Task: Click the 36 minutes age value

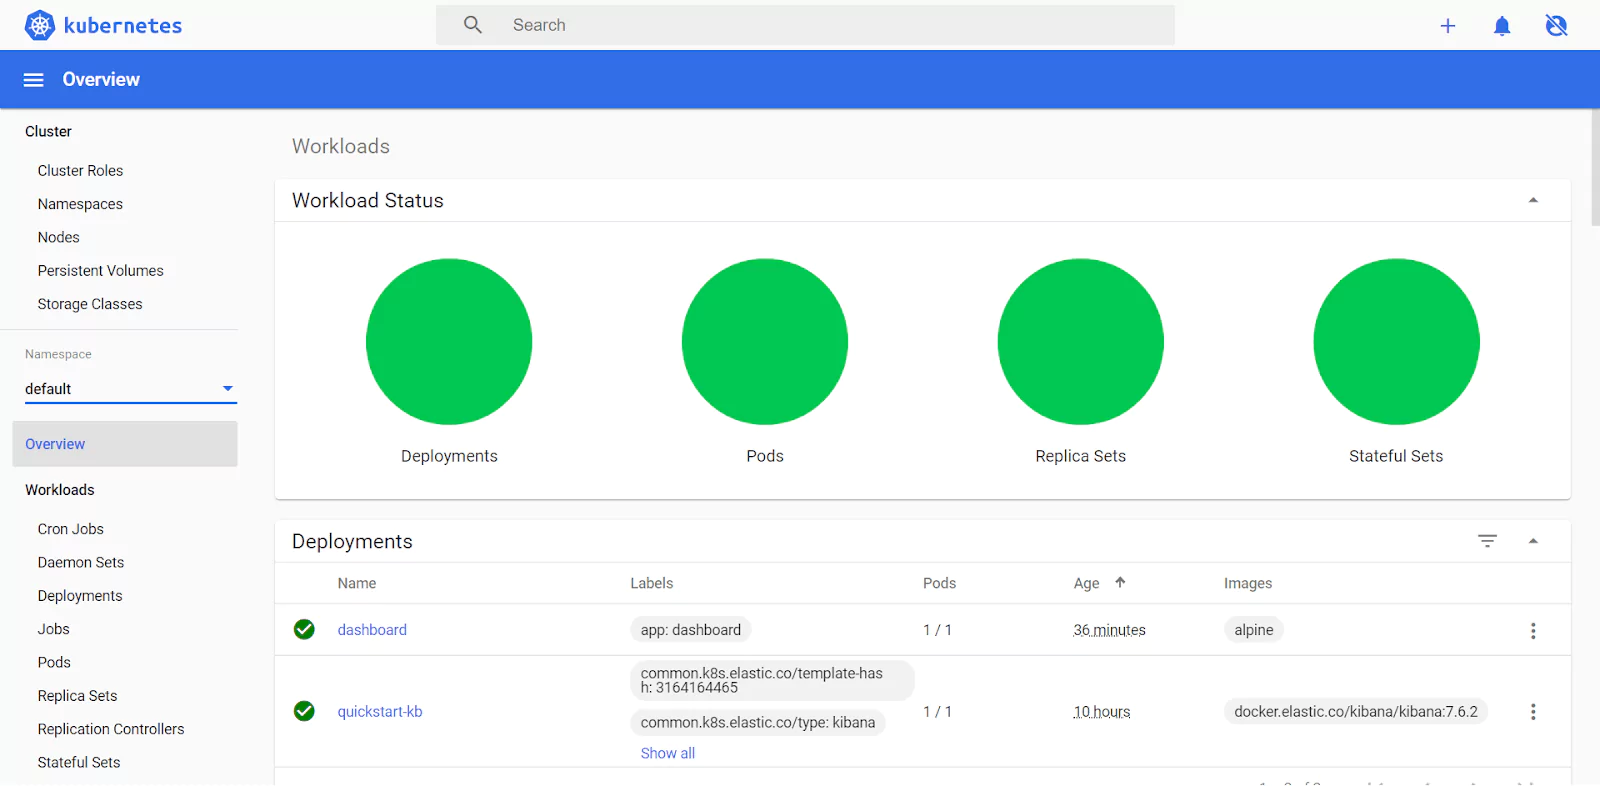Action: pos(1110,630)
